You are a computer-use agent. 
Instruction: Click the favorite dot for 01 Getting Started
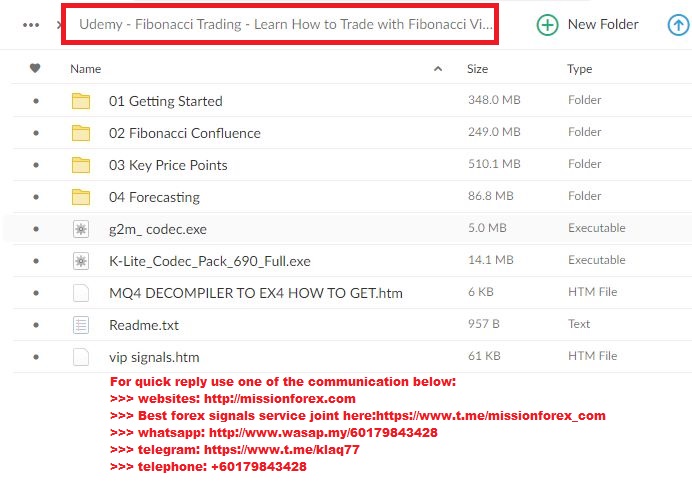click(36, 101)
